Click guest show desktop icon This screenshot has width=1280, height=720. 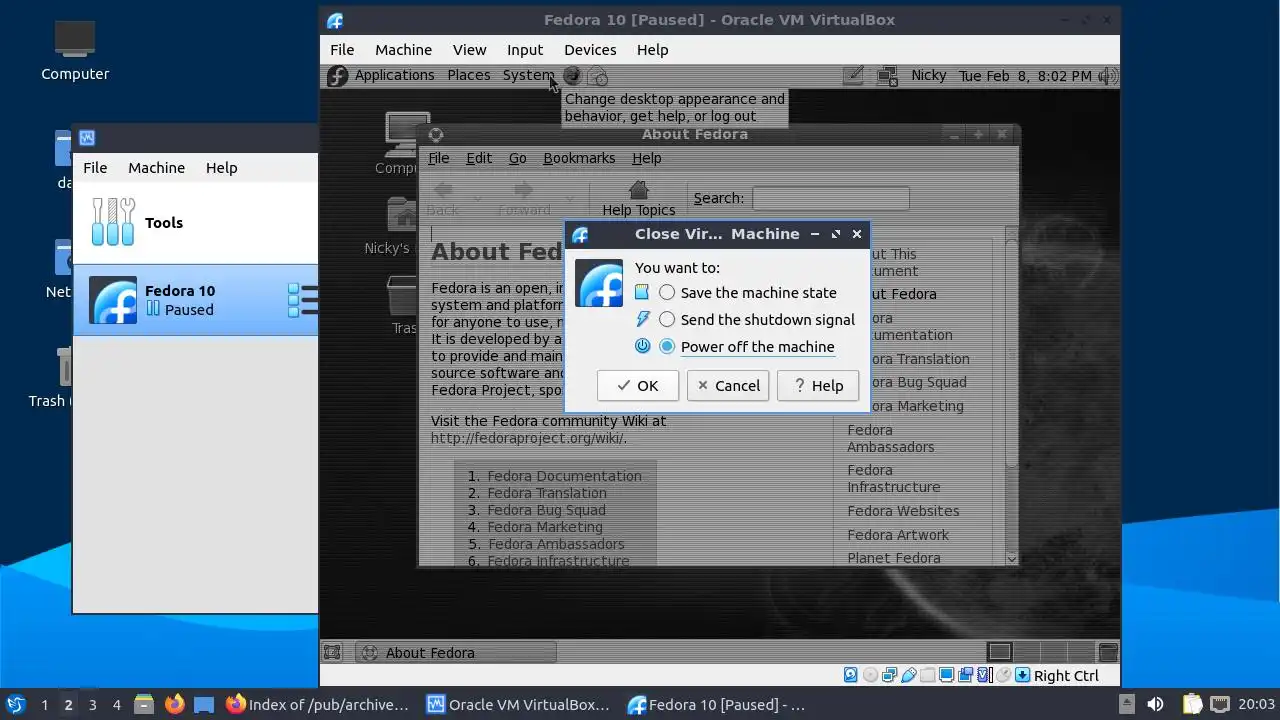pyautogui.click(x=333, y=653)
